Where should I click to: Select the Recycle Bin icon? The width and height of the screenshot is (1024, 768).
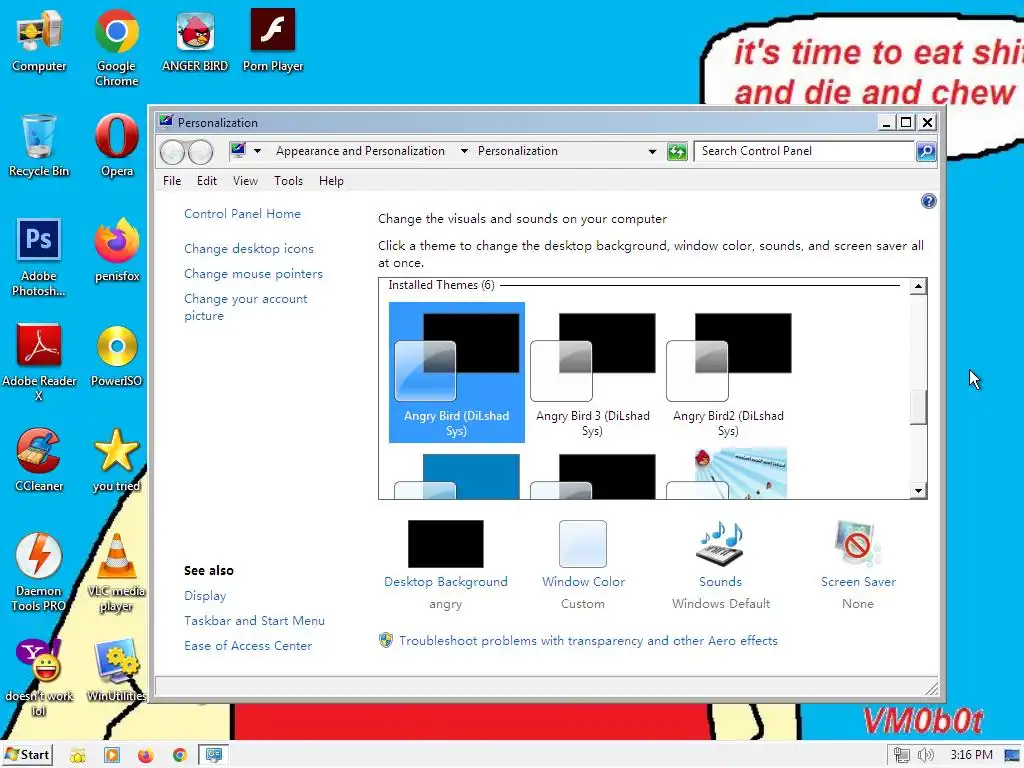[39, 145]
